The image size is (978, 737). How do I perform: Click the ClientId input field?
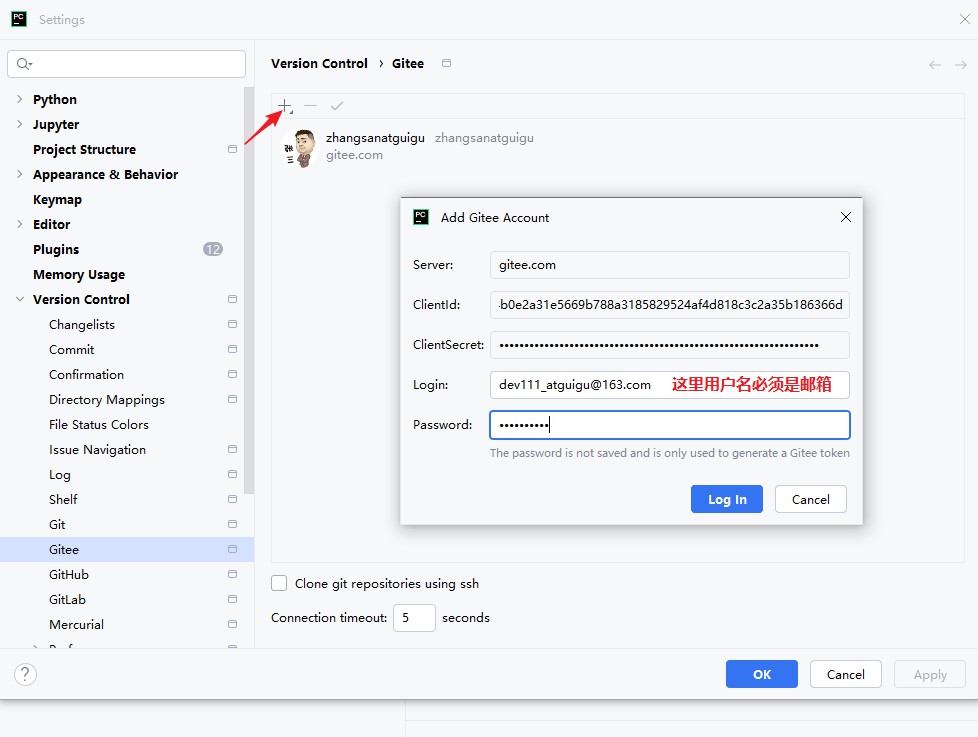(670, 305)
